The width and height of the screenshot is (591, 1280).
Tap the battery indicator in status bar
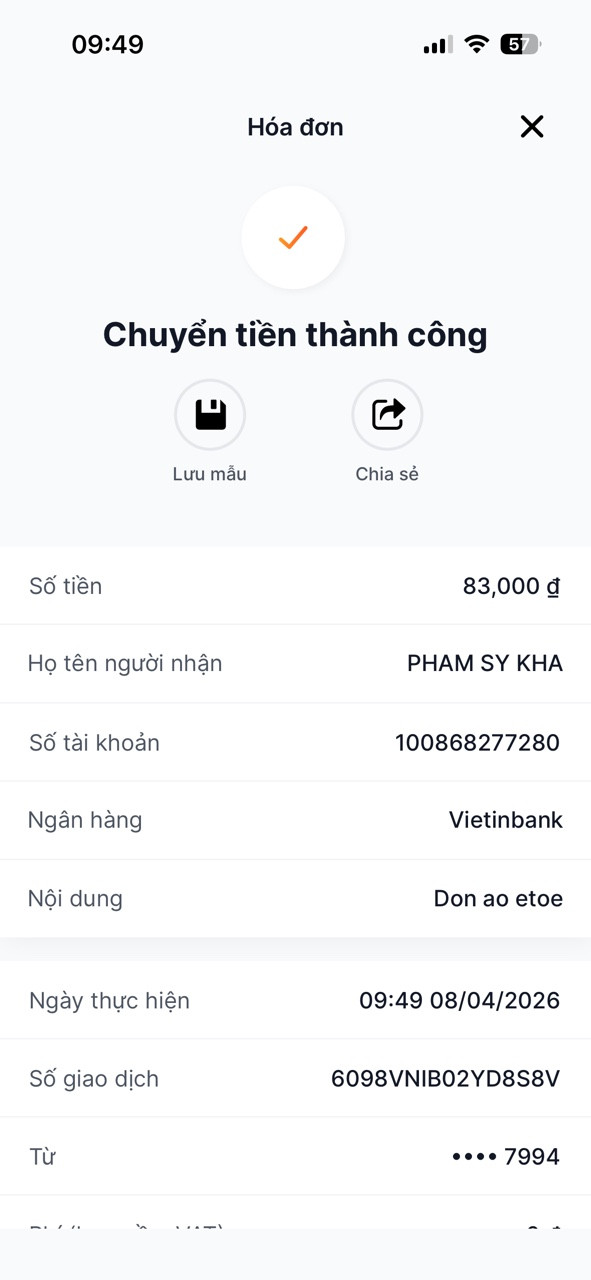pyautogui.click(x=521, y=44)
